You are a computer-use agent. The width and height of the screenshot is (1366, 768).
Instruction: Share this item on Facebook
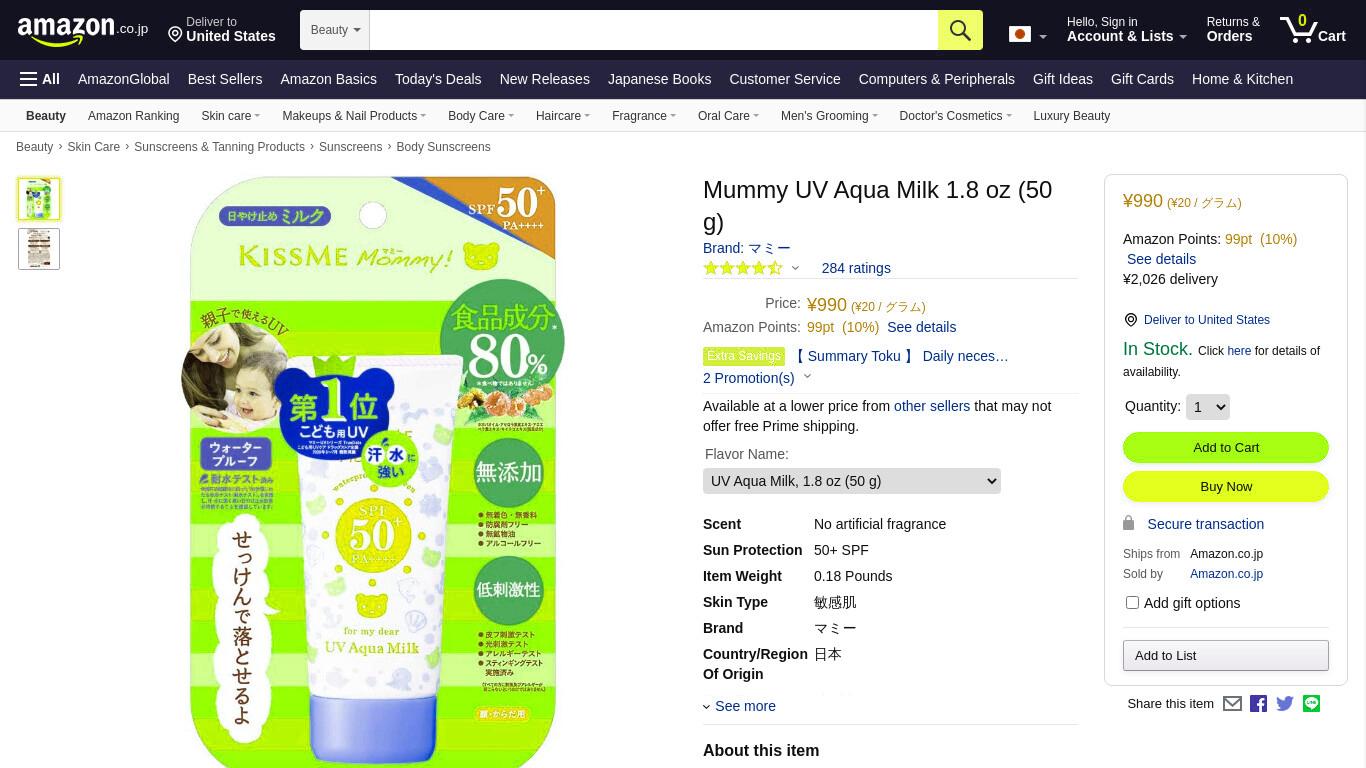click(x=1258, y=704)
